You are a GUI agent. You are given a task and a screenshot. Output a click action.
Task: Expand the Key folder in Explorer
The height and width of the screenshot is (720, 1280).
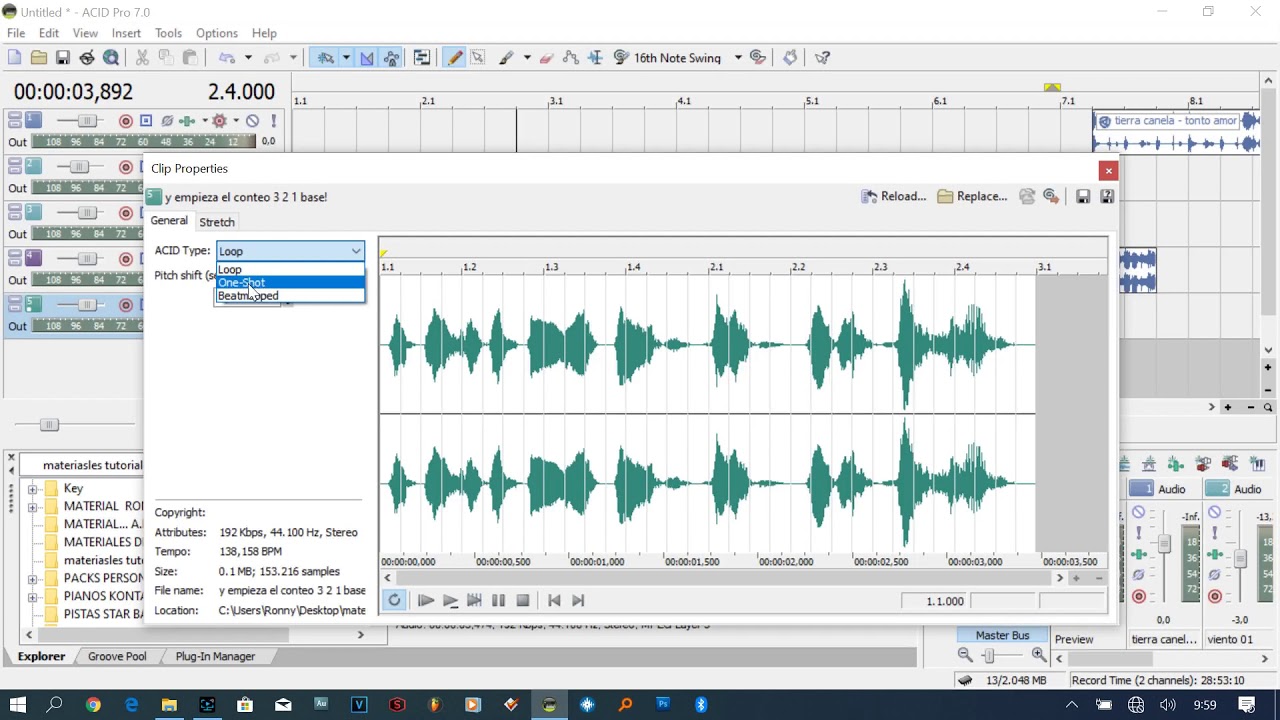(32, 489)
